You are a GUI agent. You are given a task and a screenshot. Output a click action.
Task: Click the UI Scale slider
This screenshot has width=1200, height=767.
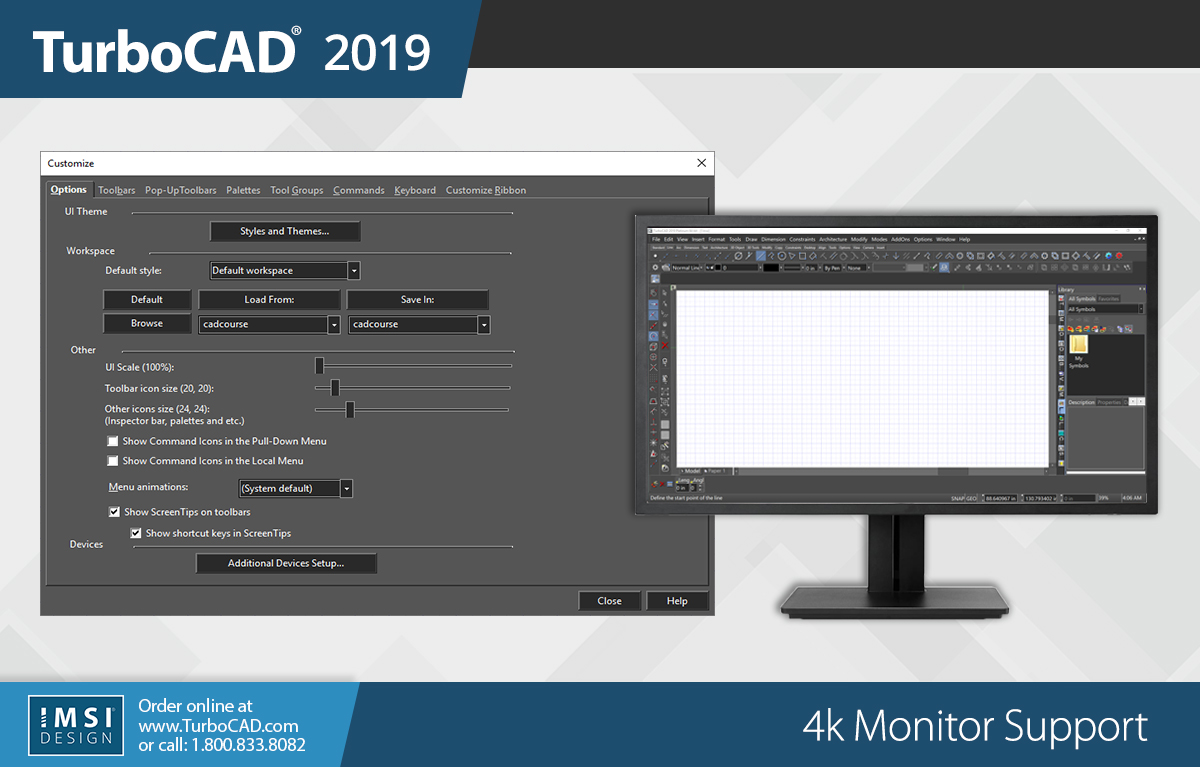414,366
